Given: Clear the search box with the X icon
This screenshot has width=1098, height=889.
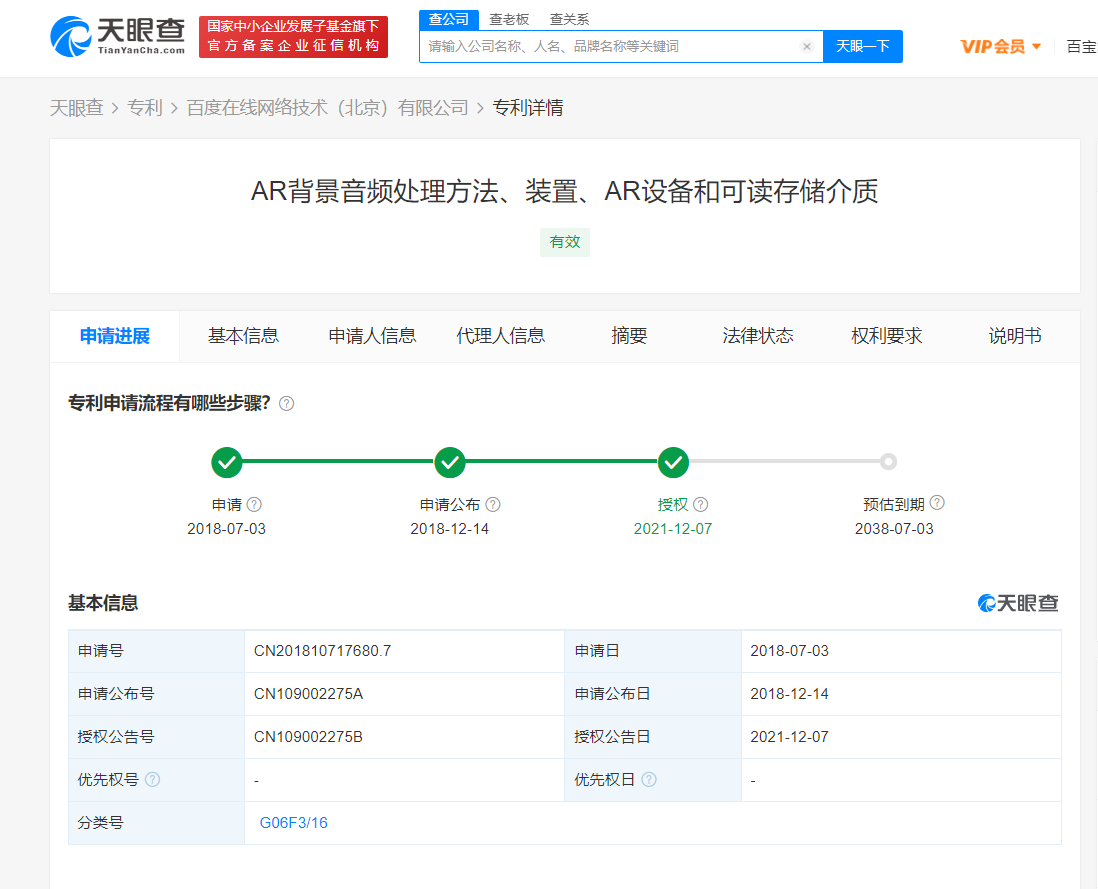Looking at the screenshot, I should coord(807,47).
